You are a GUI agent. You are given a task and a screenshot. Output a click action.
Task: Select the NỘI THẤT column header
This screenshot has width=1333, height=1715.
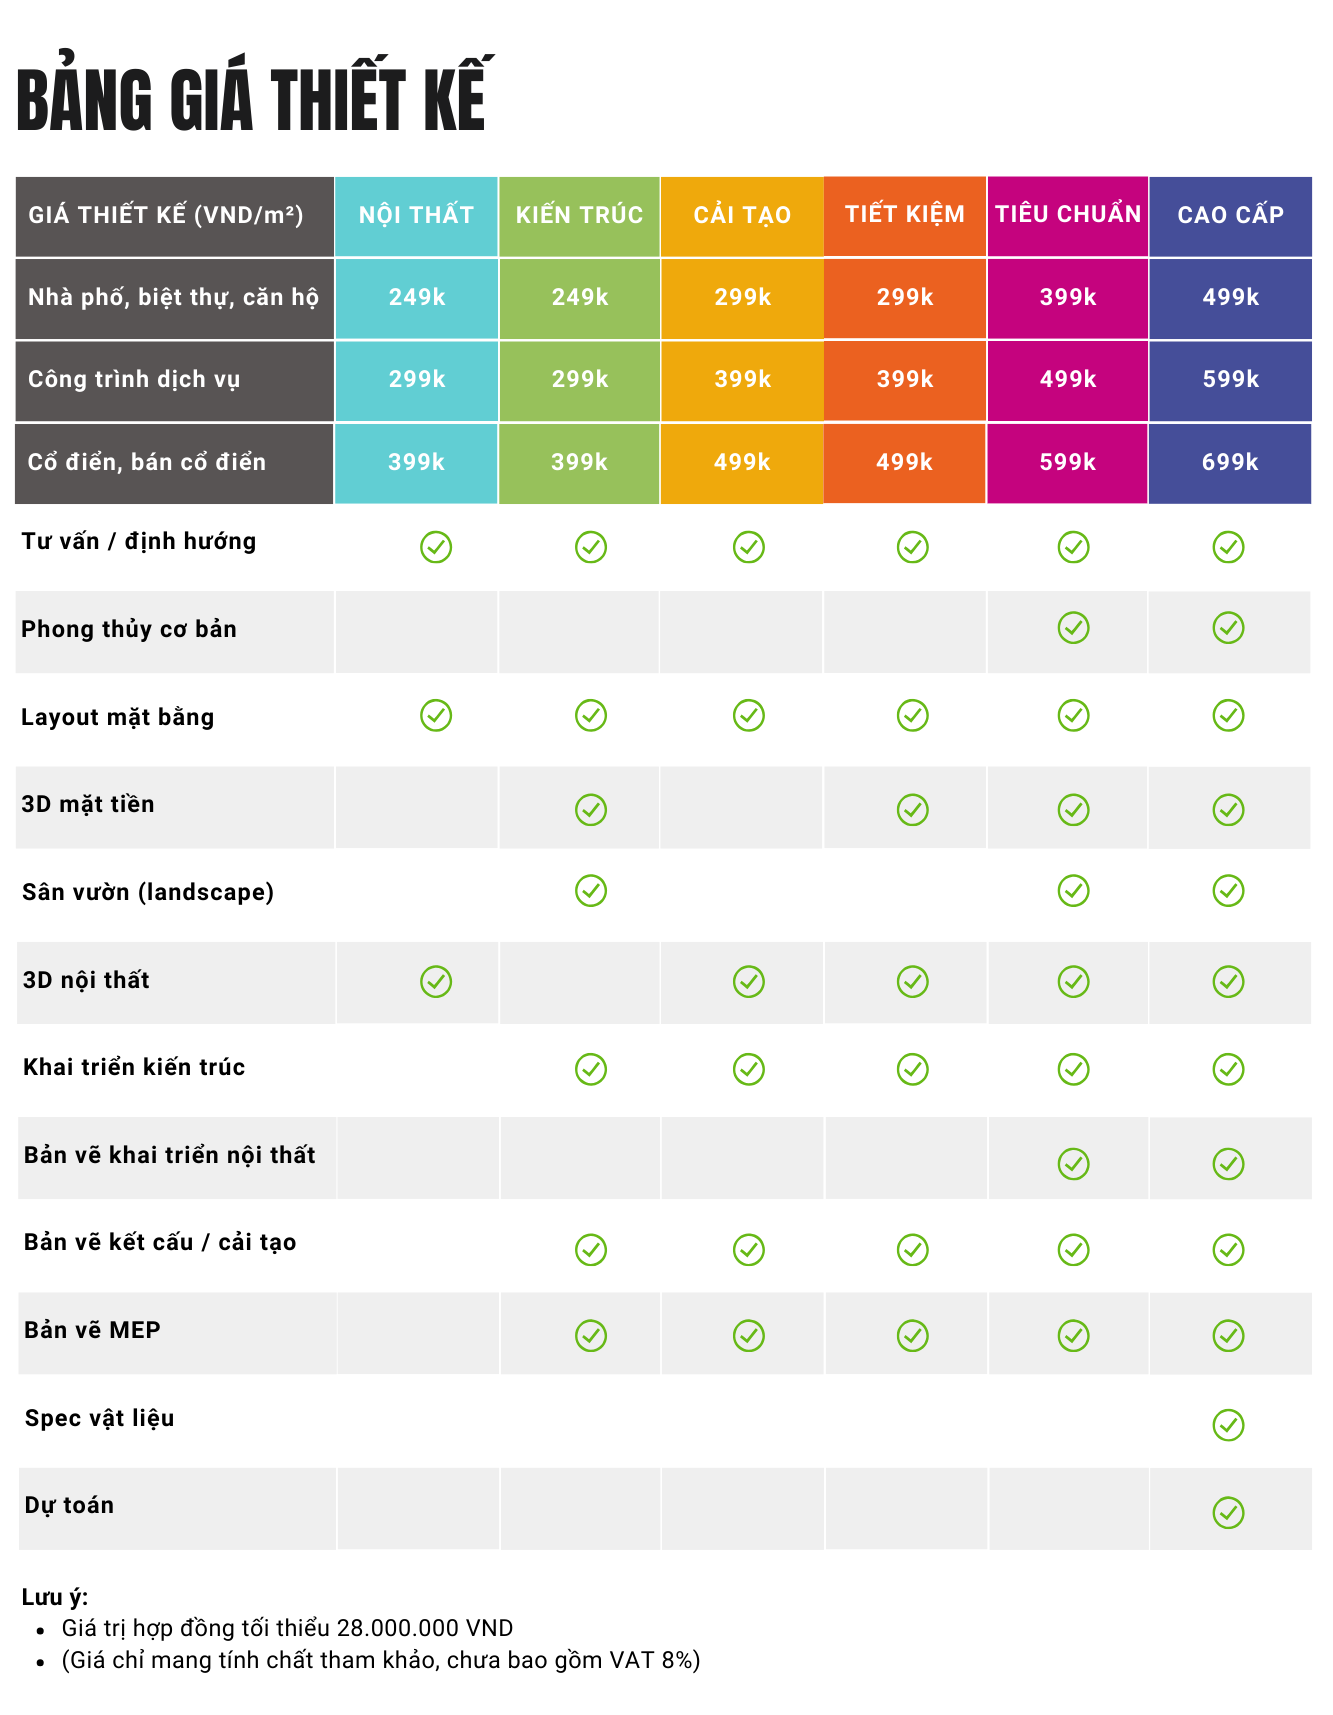click(416, 216)
